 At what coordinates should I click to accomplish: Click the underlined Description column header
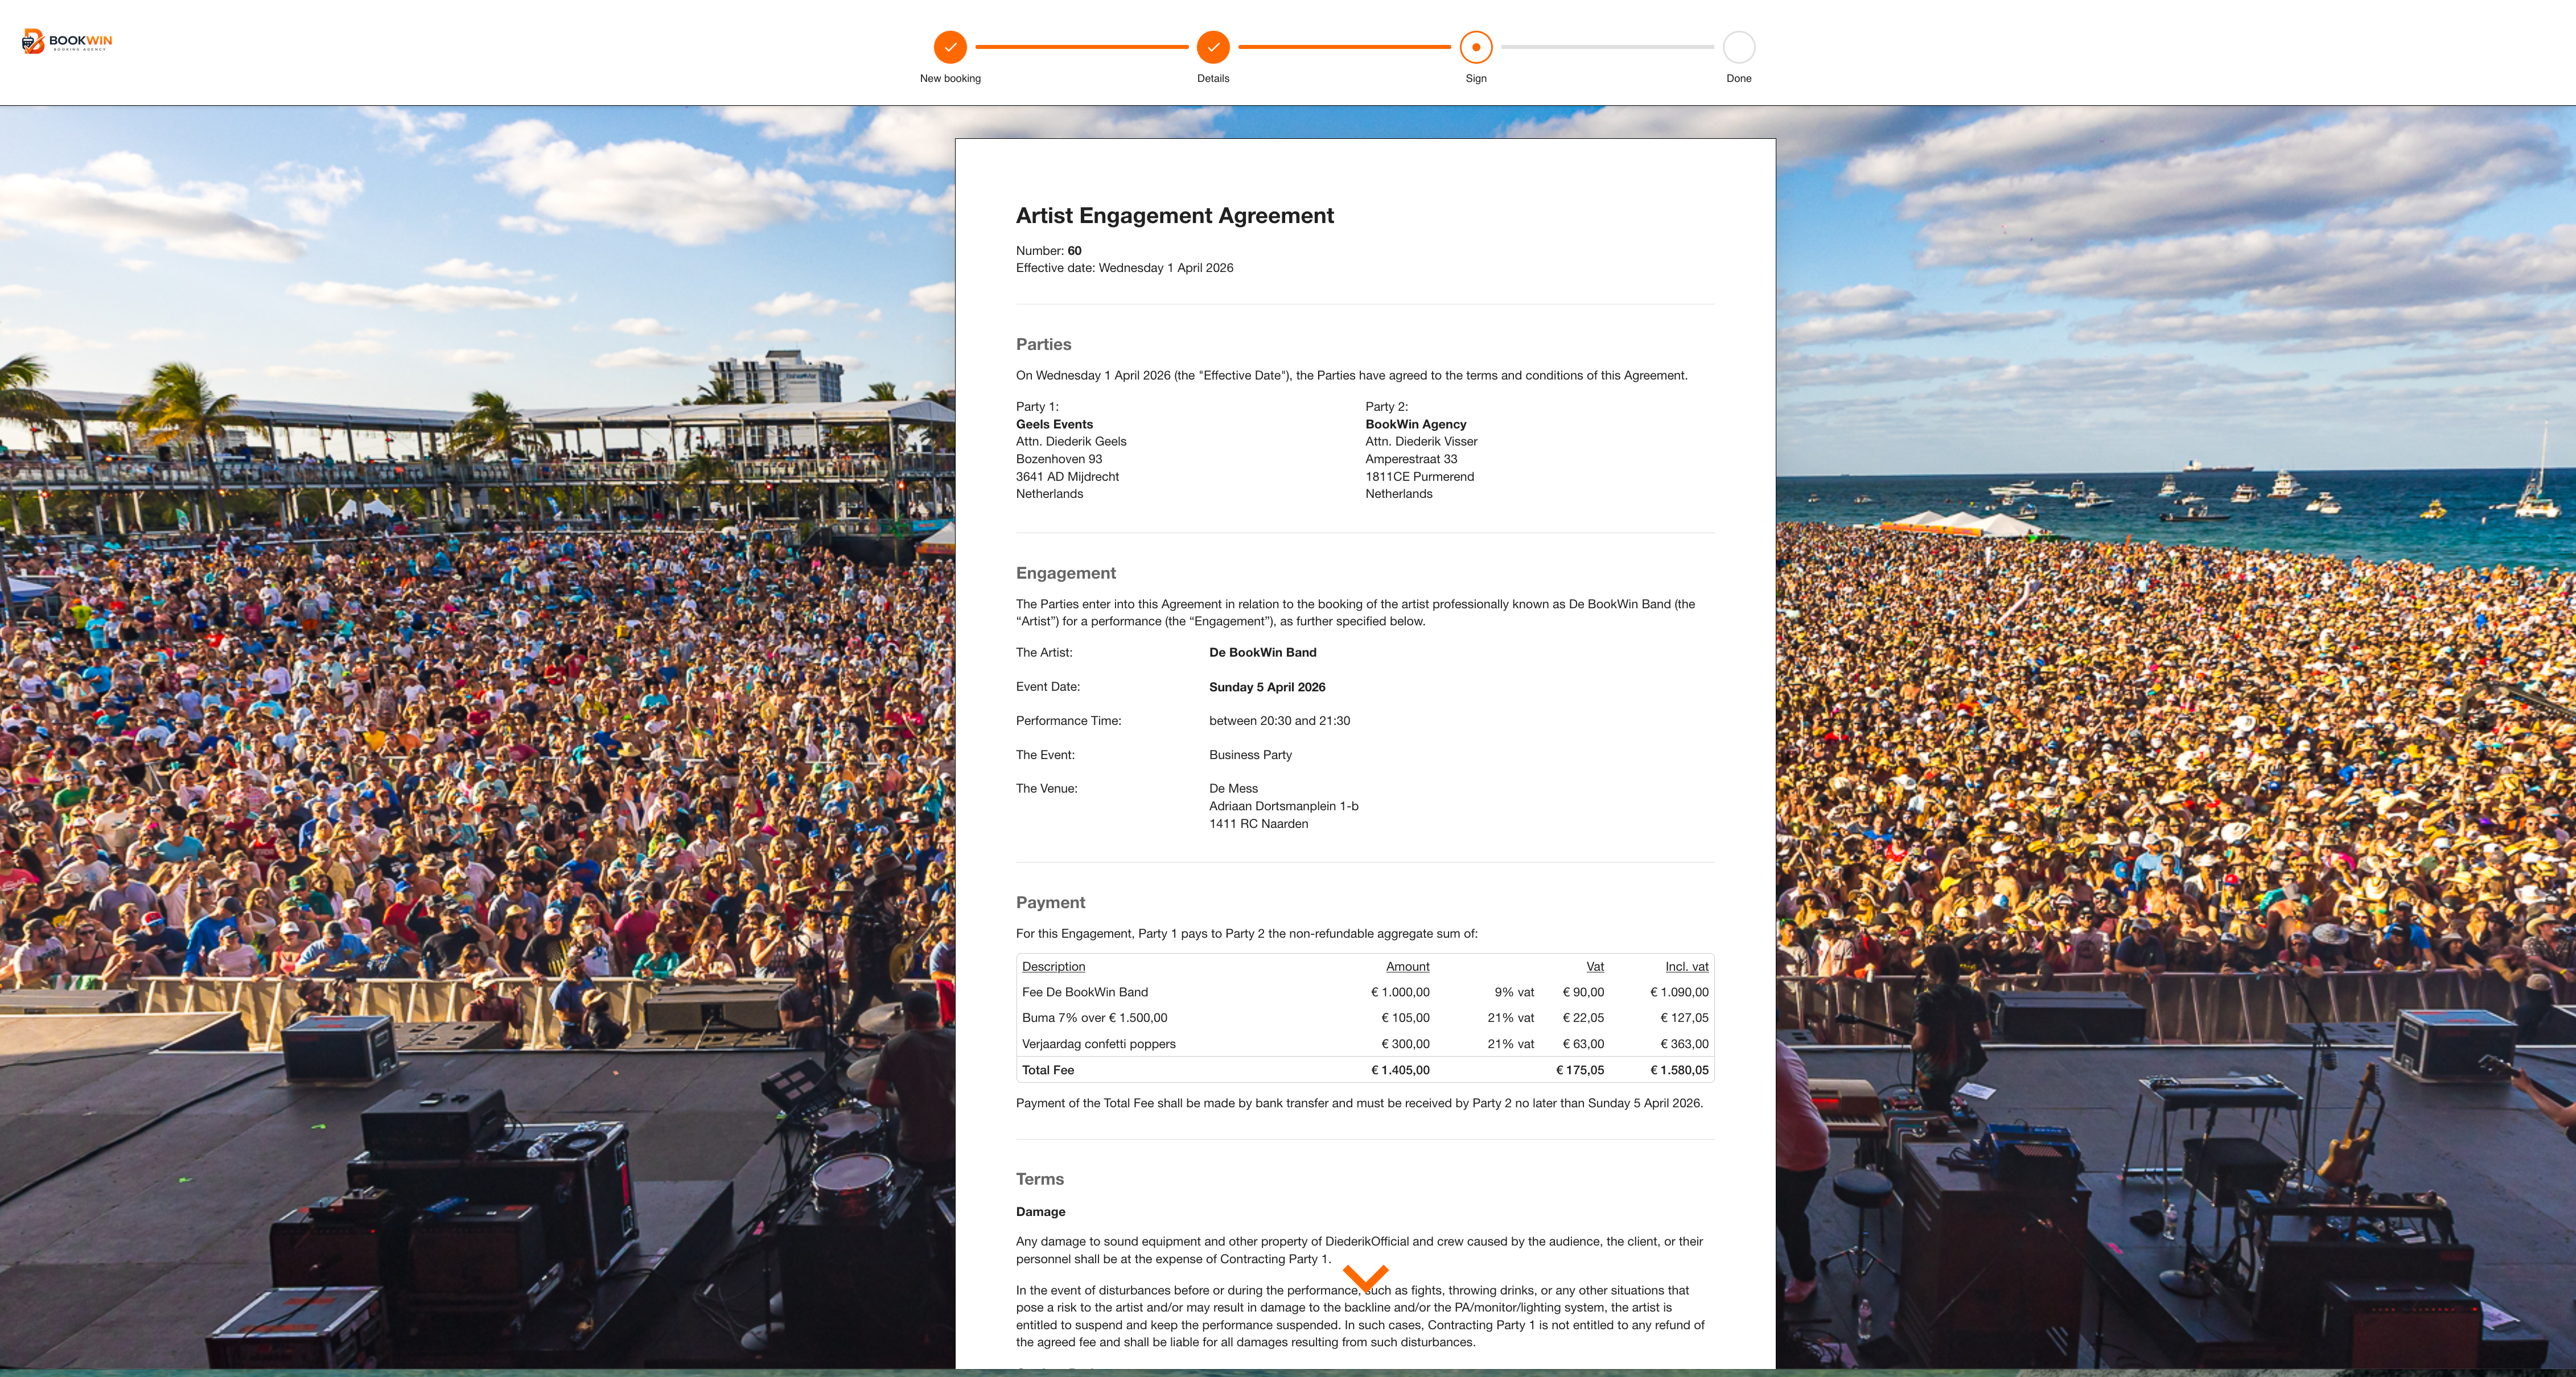point(1053,966)
